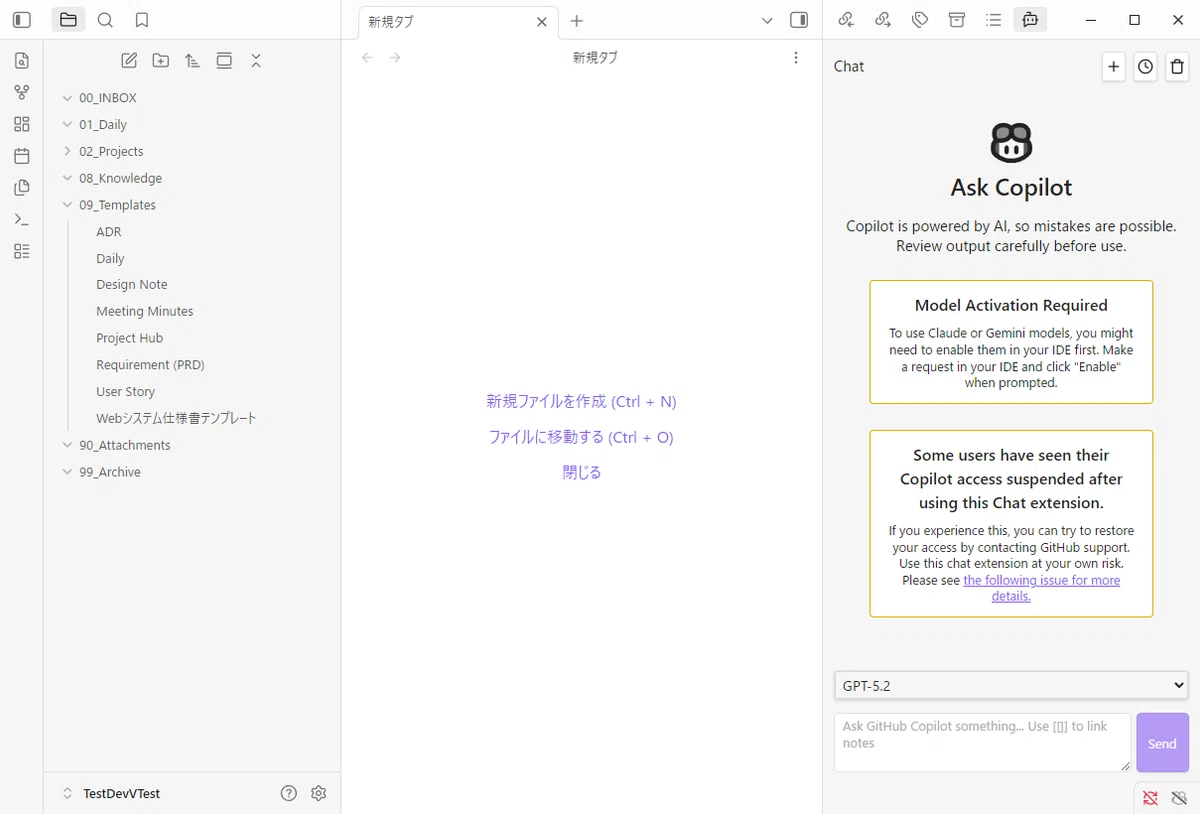Delete chat with trash icon

[1177, 67]
